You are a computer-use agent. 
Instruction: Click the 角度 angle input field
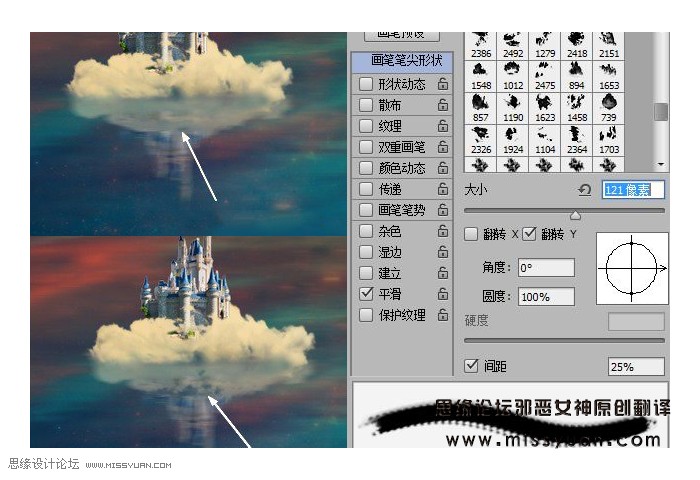pyautogui.click(x=546, y=268)
